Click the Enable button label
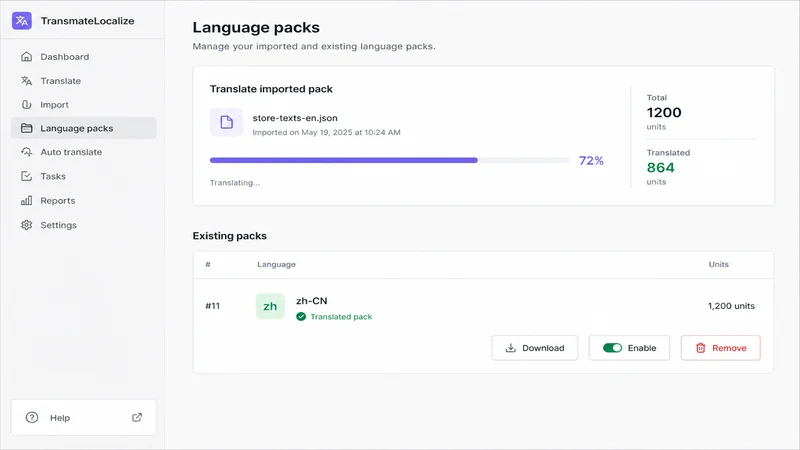800x450 pixels. 642,348
